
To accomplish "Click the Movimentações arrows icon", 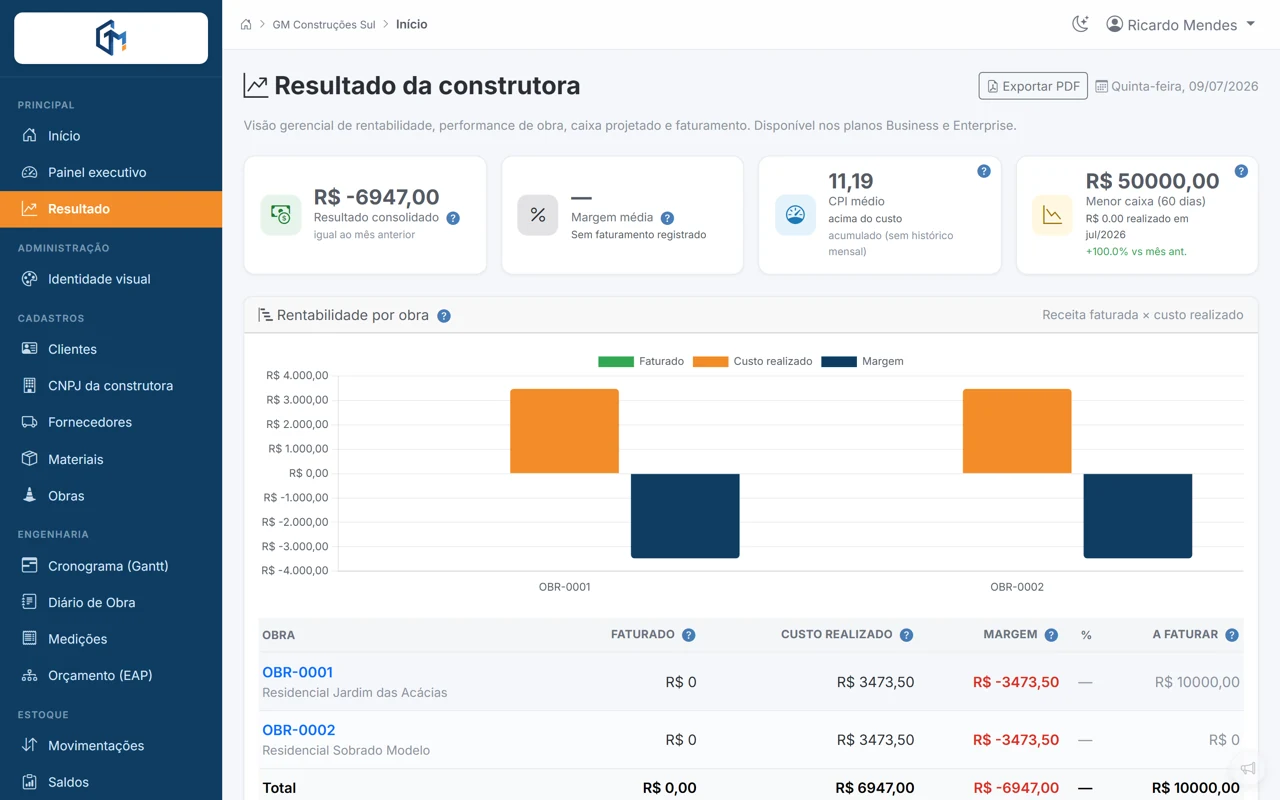I will tap(29, 745).
